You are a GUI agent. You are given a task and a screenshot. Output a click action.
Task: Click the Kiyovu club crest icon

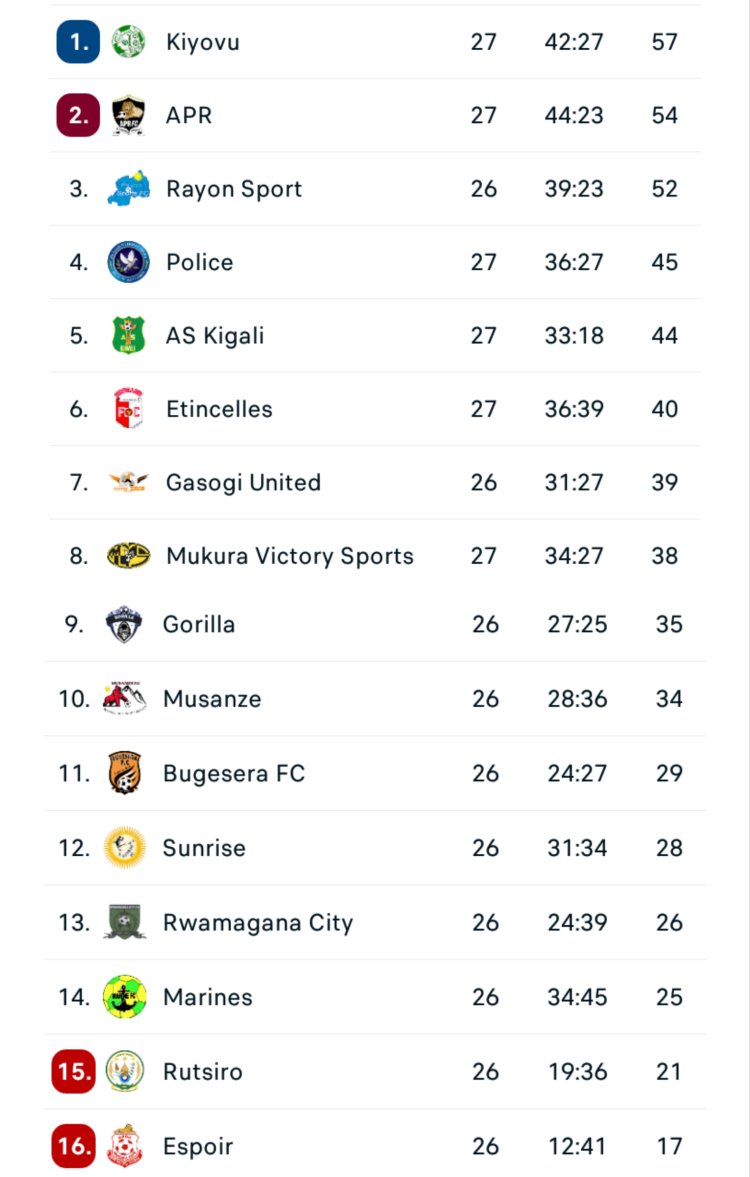coord(128,42)
